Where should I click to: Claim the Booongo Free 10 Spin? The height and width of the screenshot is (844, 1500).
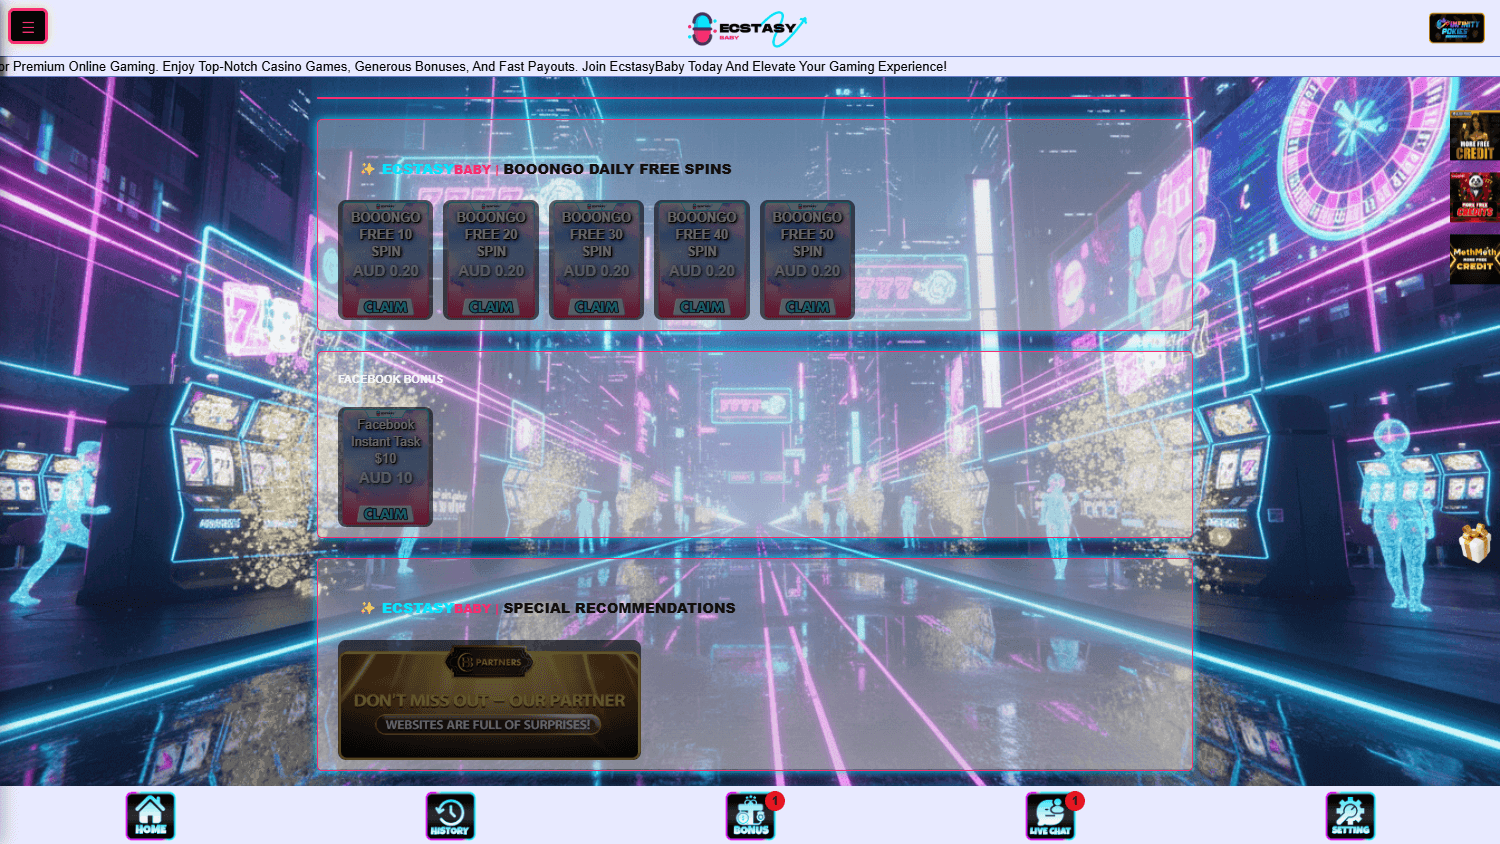pos(386,307)
